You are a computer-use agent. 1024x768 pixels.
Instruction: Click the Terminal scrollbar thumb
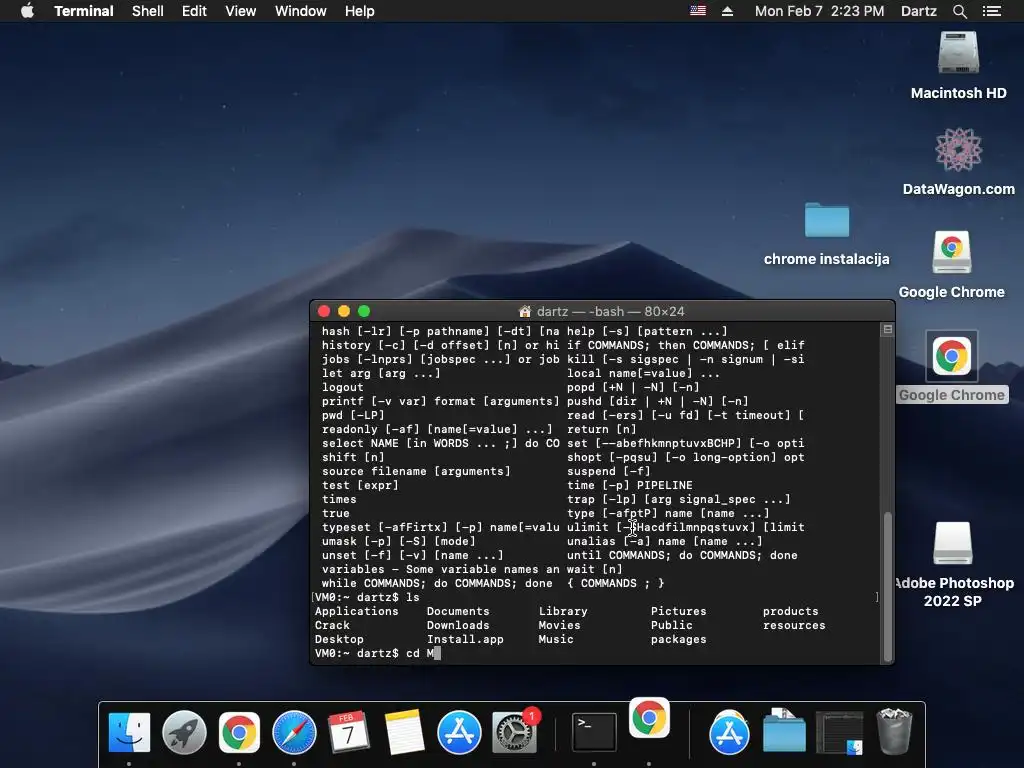tap(888, 586)
